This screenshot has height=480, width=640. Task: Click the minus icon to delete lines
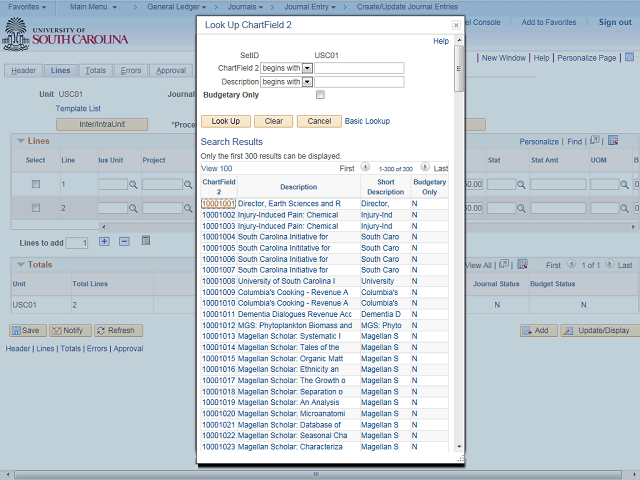124,242
